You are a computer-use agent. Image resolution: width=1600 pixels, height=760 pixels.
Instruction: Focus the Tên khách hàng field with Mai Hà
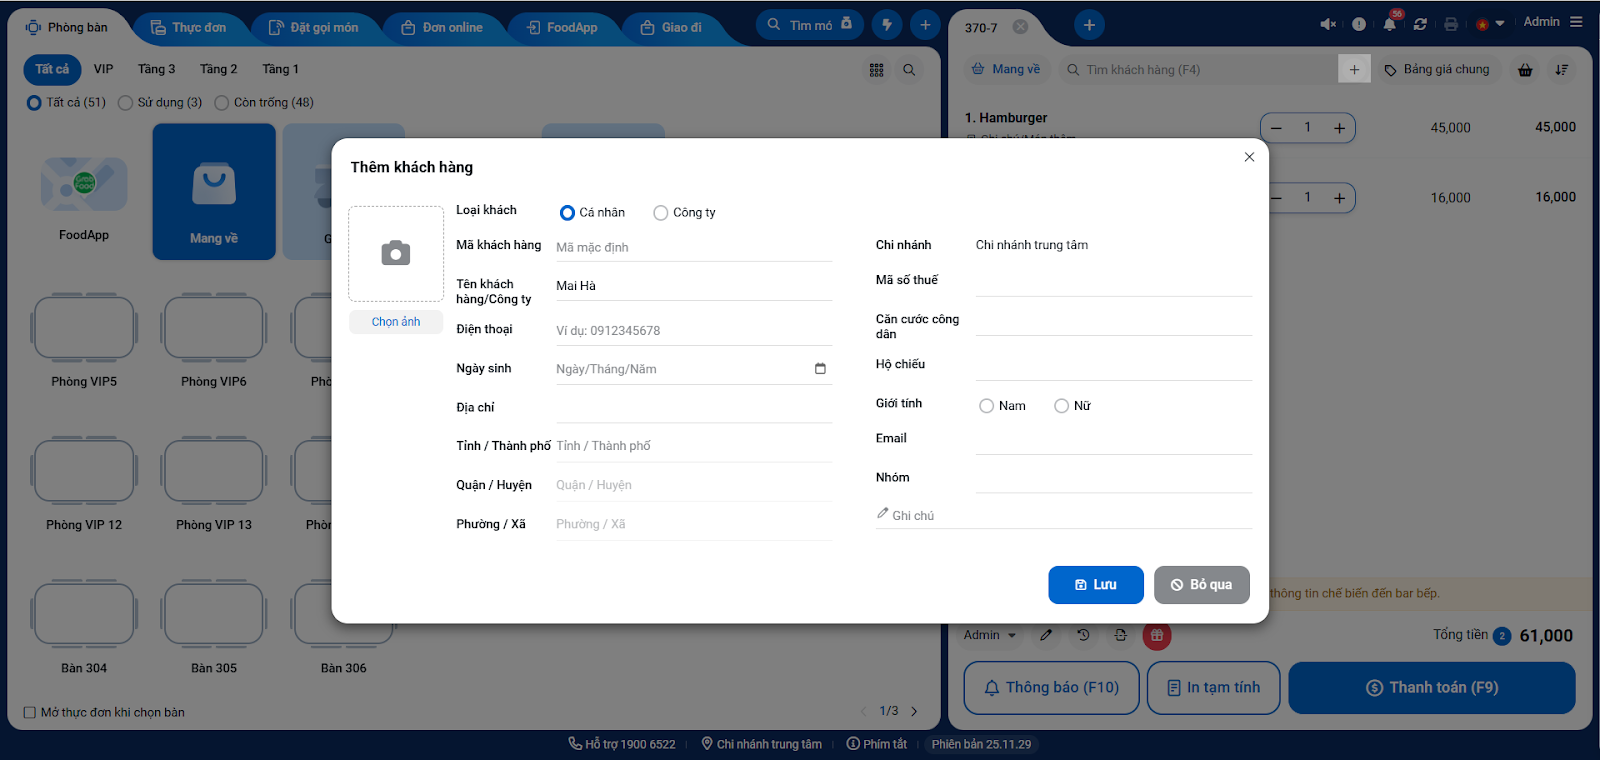694,286
